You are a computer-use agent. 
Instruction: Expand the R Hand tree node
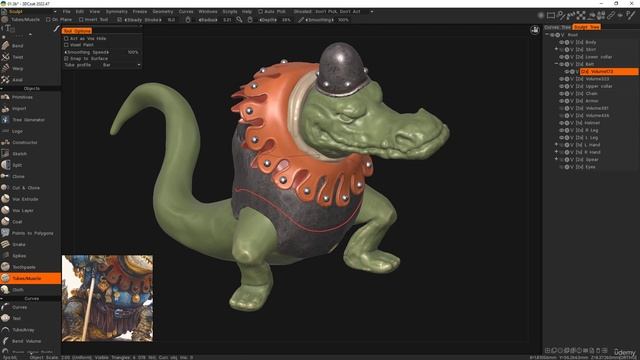click(x=556, y=152)
